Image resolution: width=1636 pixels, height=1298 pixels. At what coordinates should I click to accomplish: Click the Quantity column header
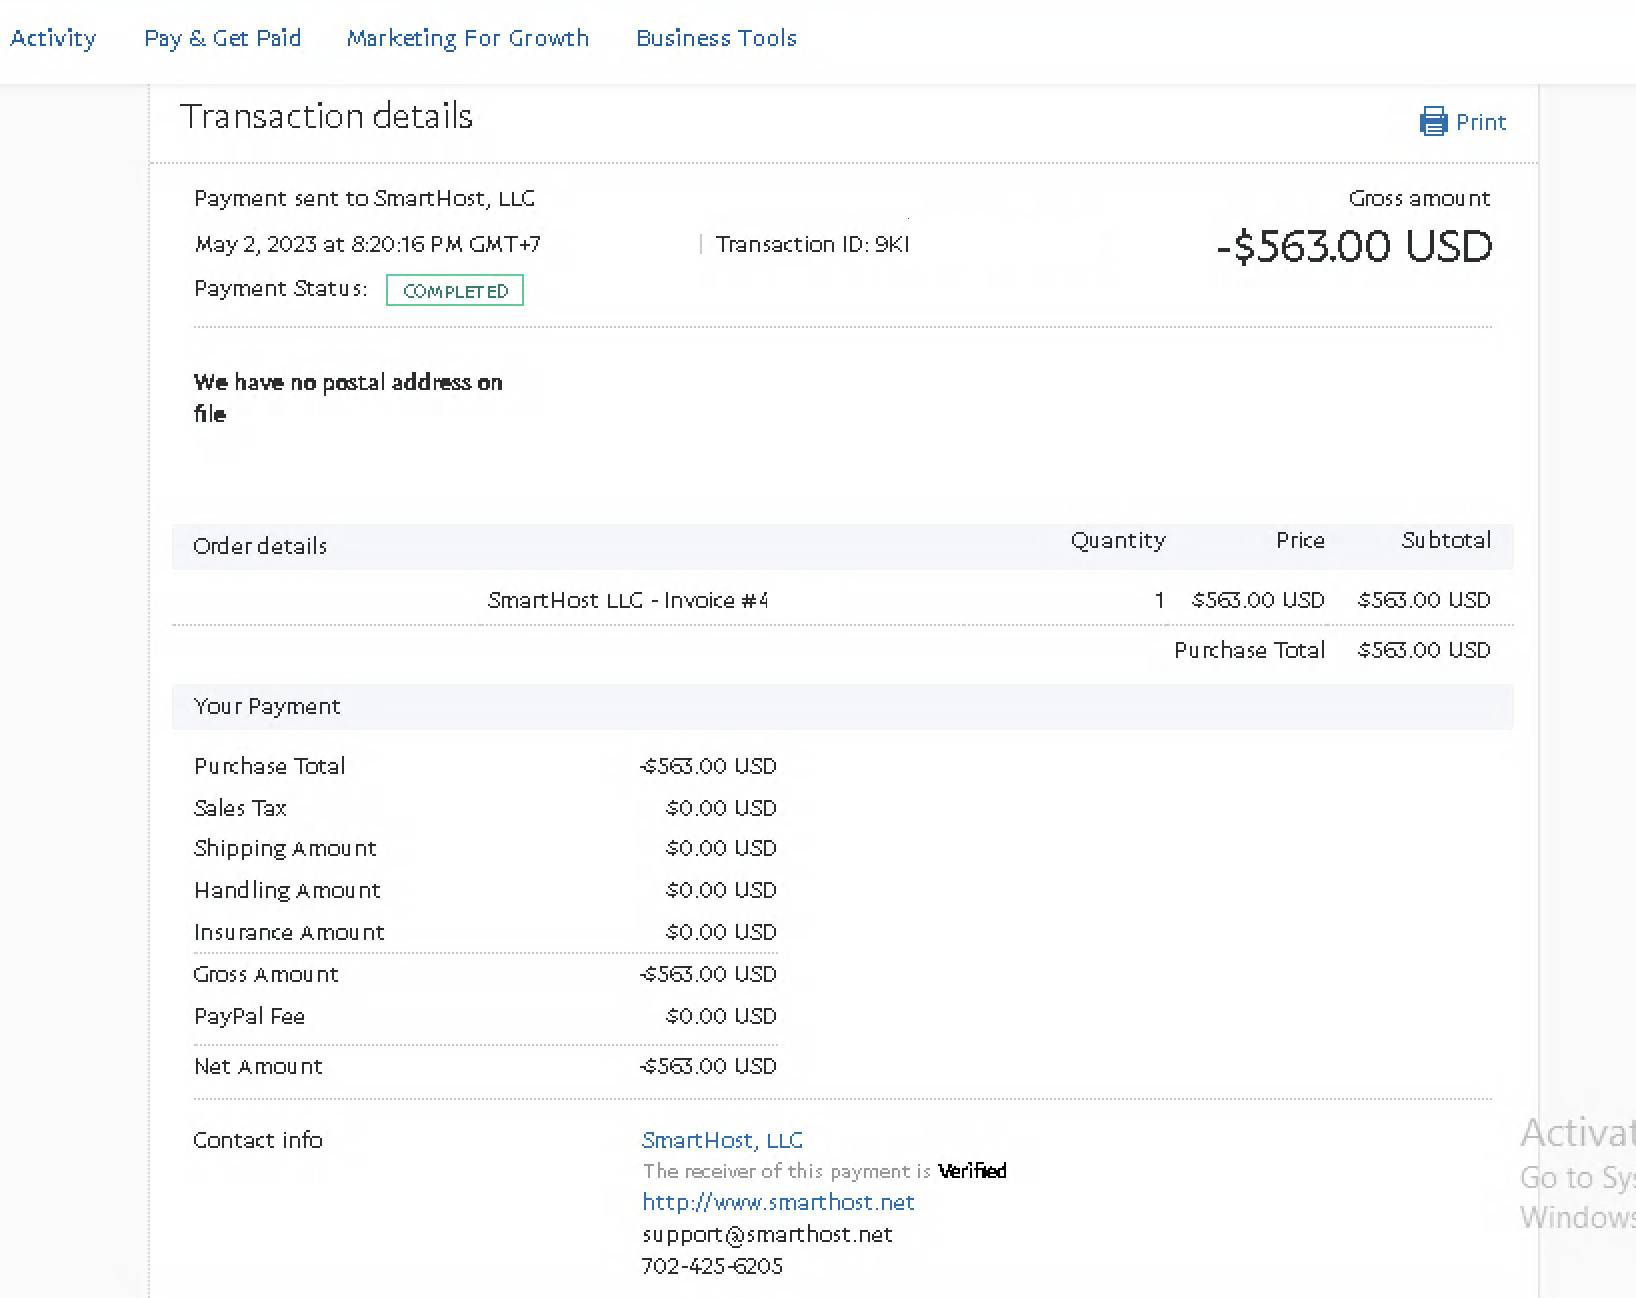[x=1118, y=540]
